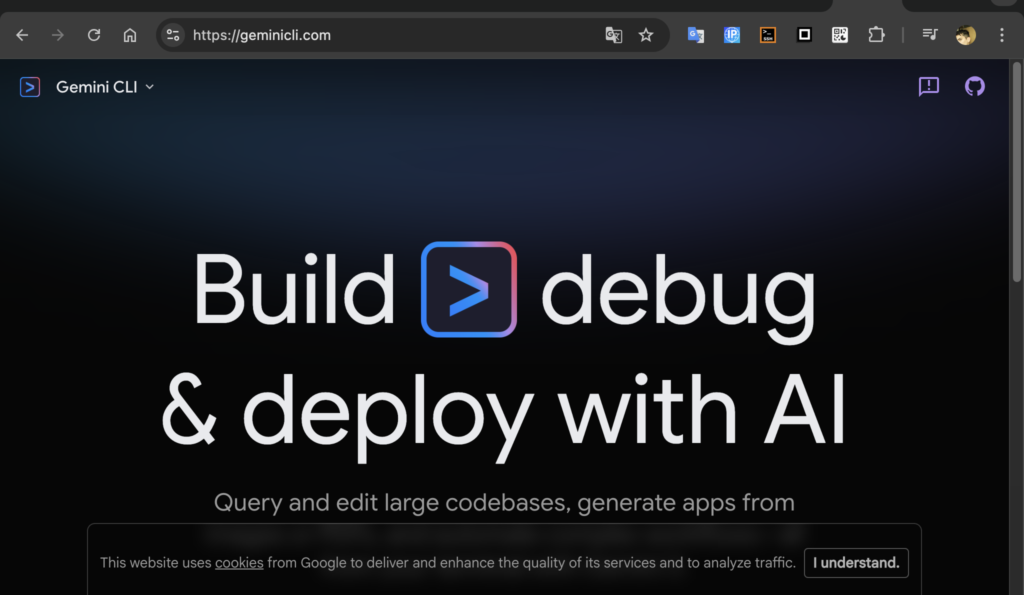The width and height of the screenshot is (1024, 595).
Task: Bookmark this page with the star
Action: pyautogui.click(x=646, y=35)
